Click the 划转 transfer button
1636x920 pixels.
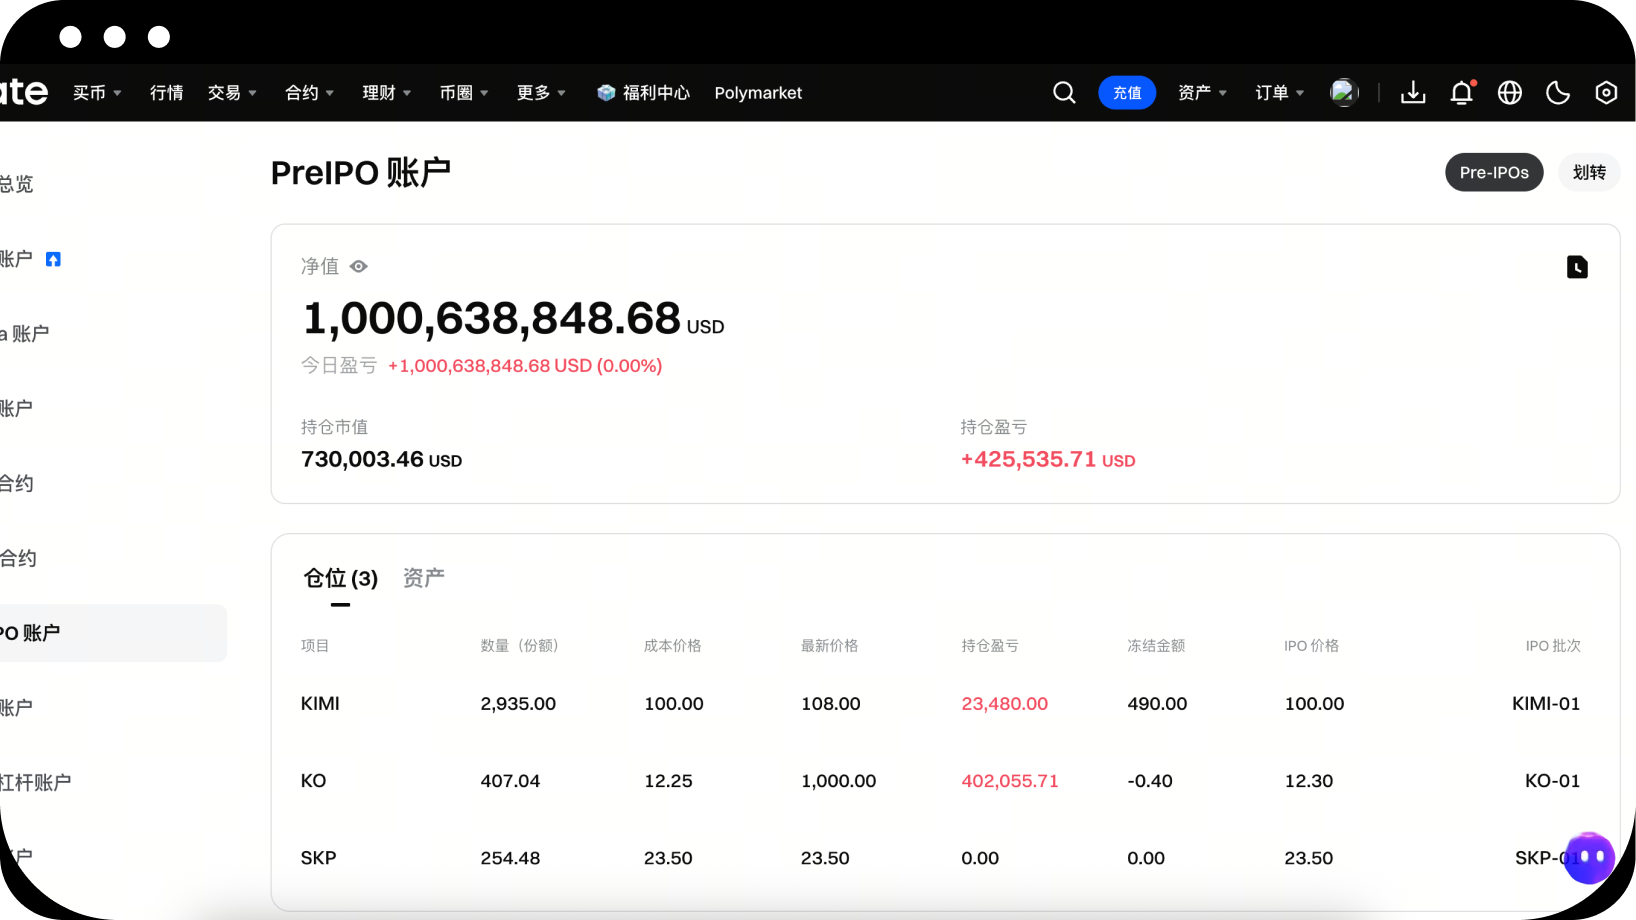[x=1589, y=173]
